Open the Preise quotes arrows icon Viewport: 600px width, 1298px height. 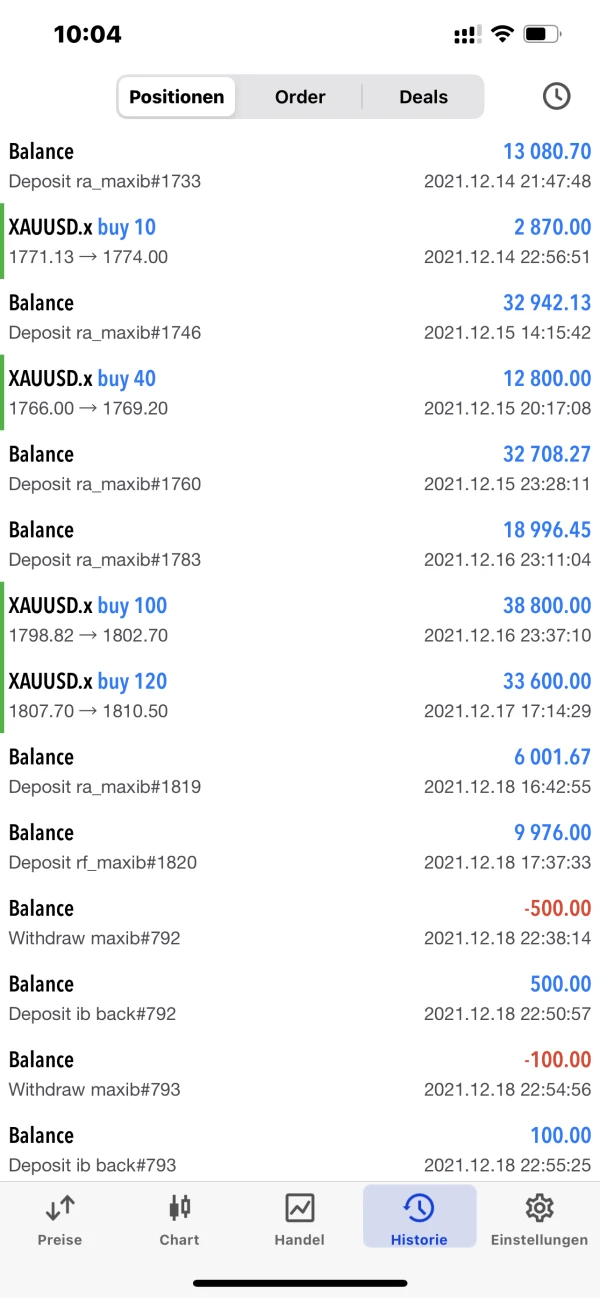[60, 1208]
